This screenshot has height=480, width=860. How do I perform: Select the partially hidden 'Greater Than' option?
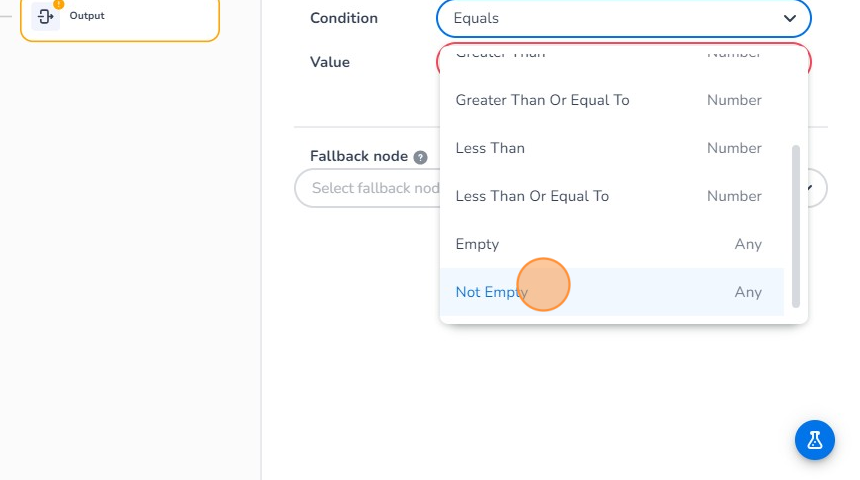pos(500,54)
